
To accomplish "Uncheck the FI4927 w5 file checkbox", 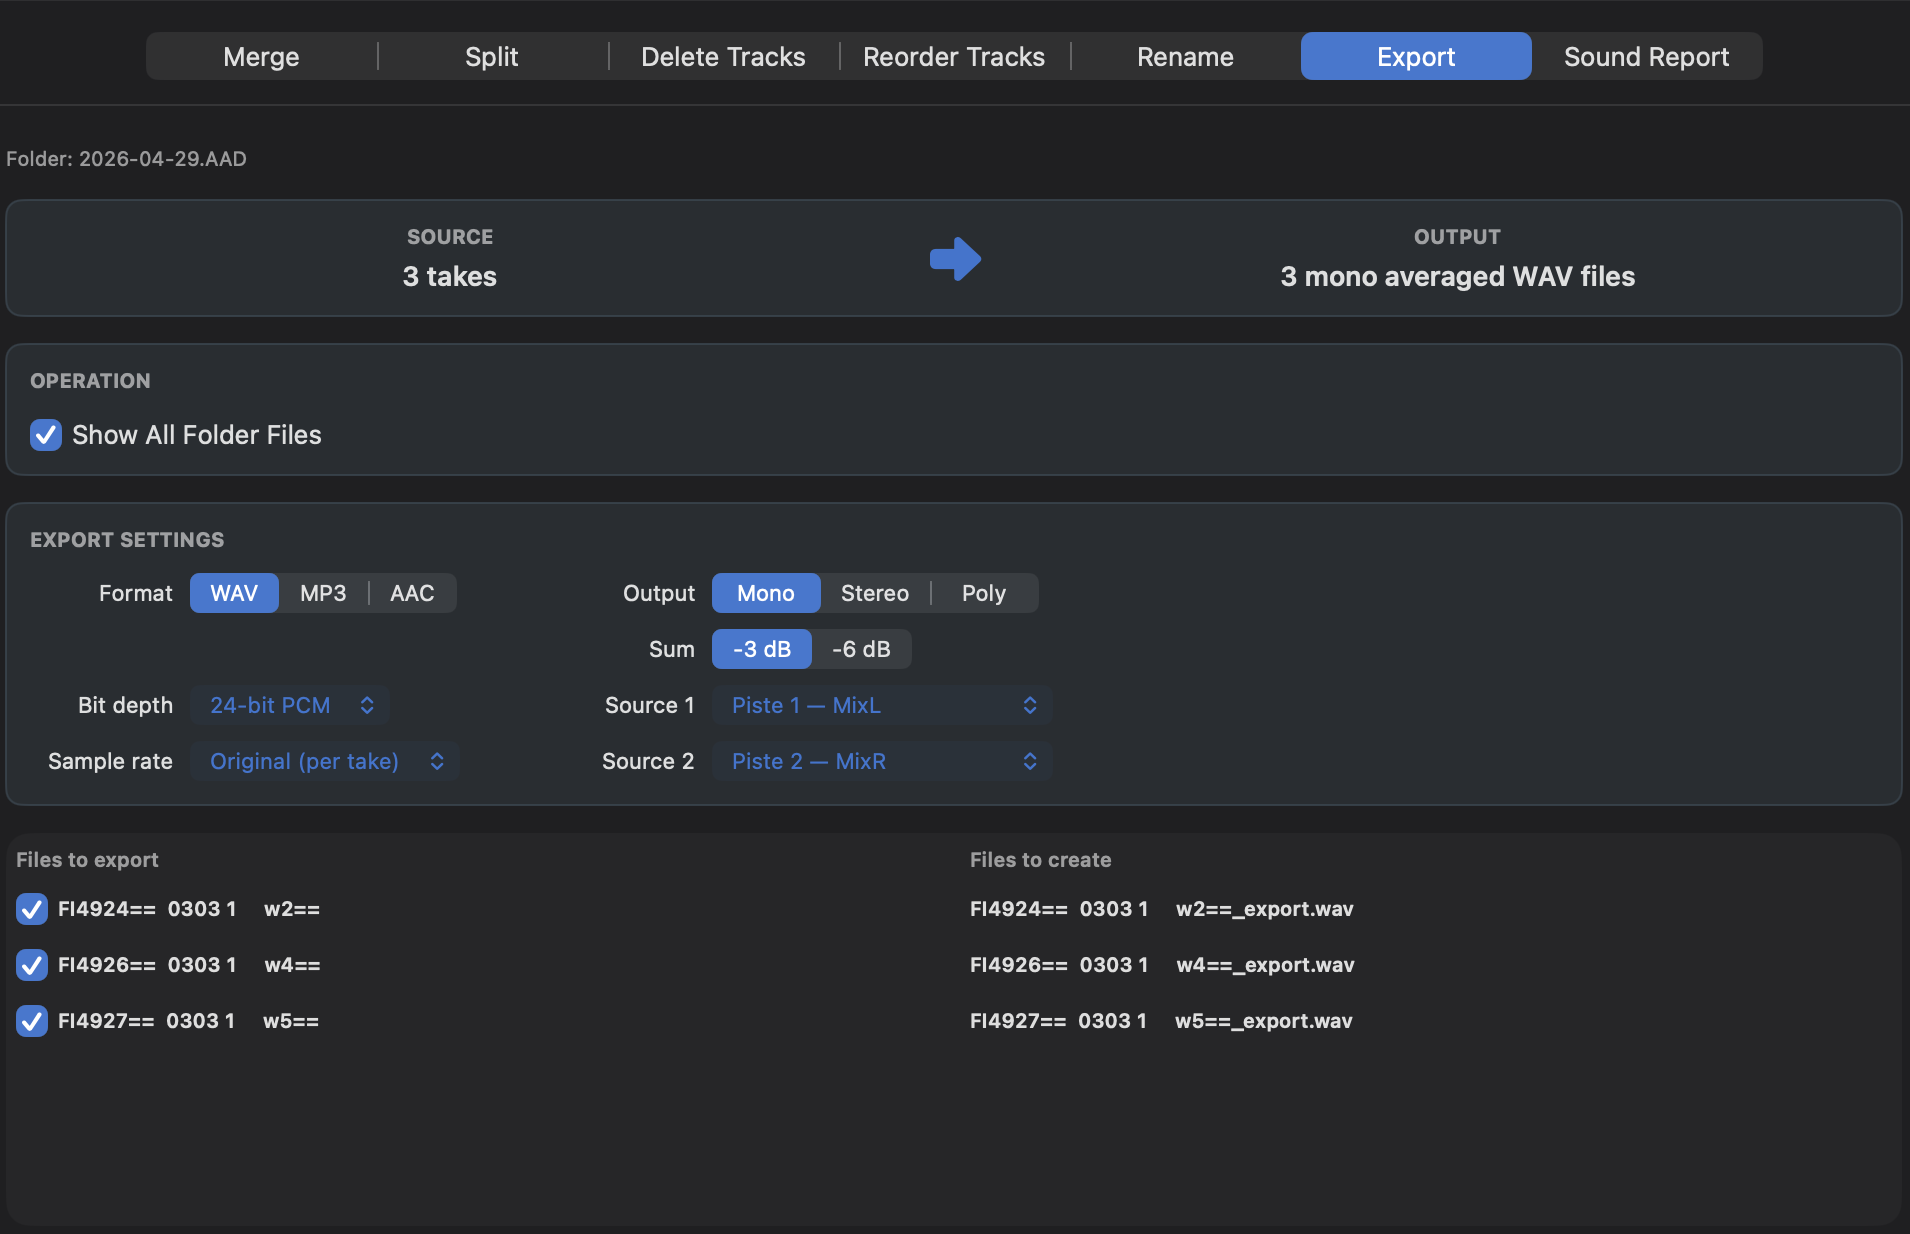I will coord(32,1021).
